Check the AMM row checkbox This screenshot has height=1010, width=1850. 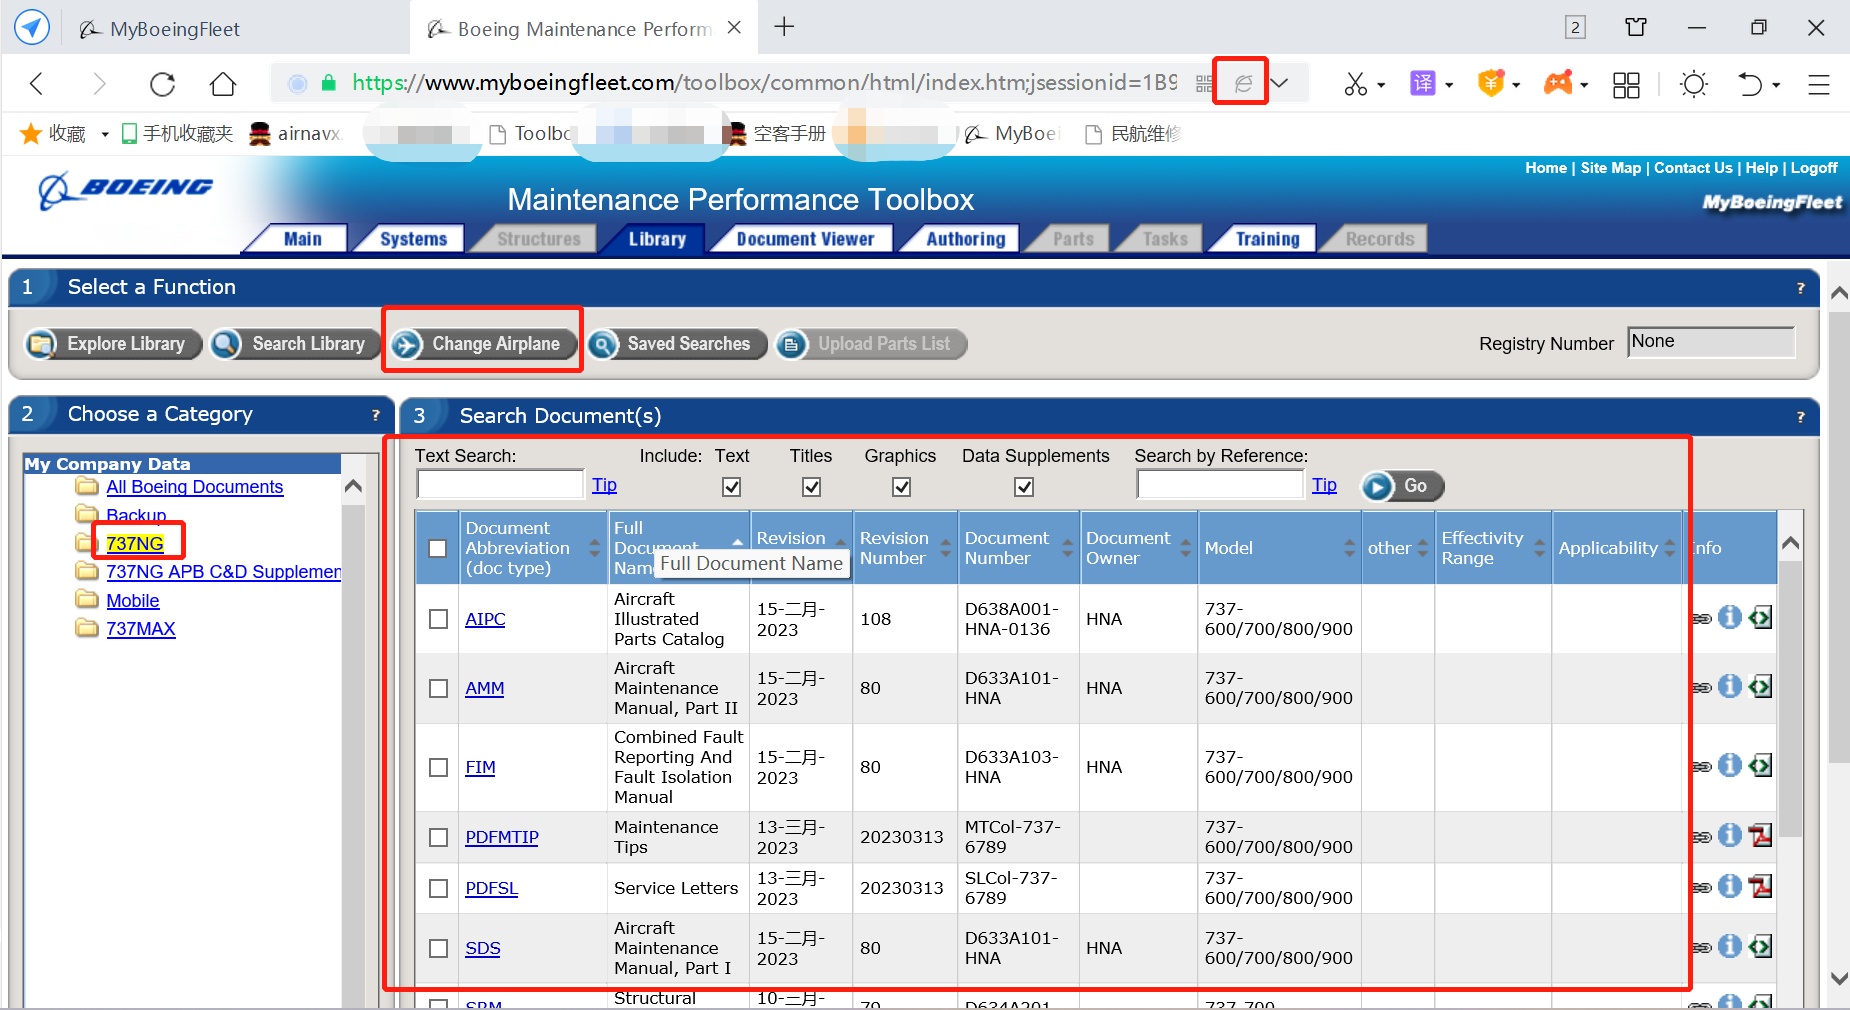tap(438, 688)
